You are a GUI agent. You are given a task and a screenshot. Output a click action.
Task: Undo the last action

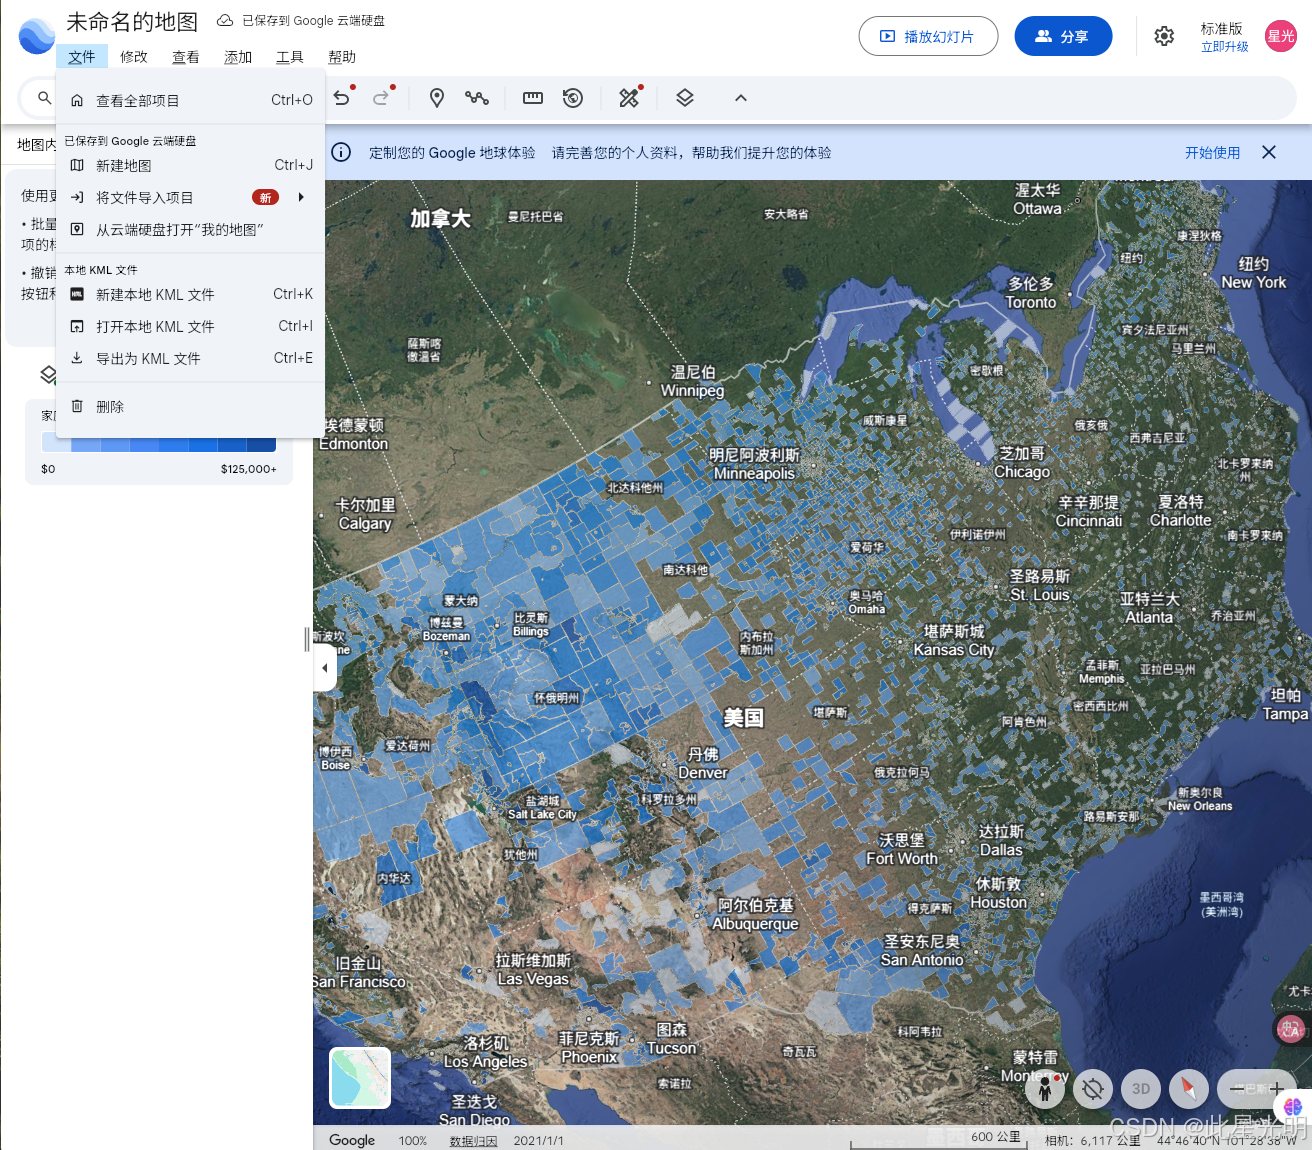click(x=342, y=98)
